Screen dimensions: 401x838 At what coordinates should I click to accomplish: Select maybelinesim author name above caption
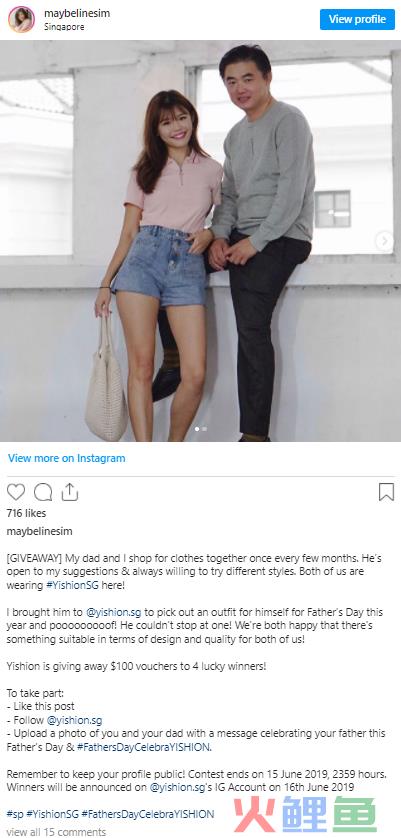tap(39, 531)
